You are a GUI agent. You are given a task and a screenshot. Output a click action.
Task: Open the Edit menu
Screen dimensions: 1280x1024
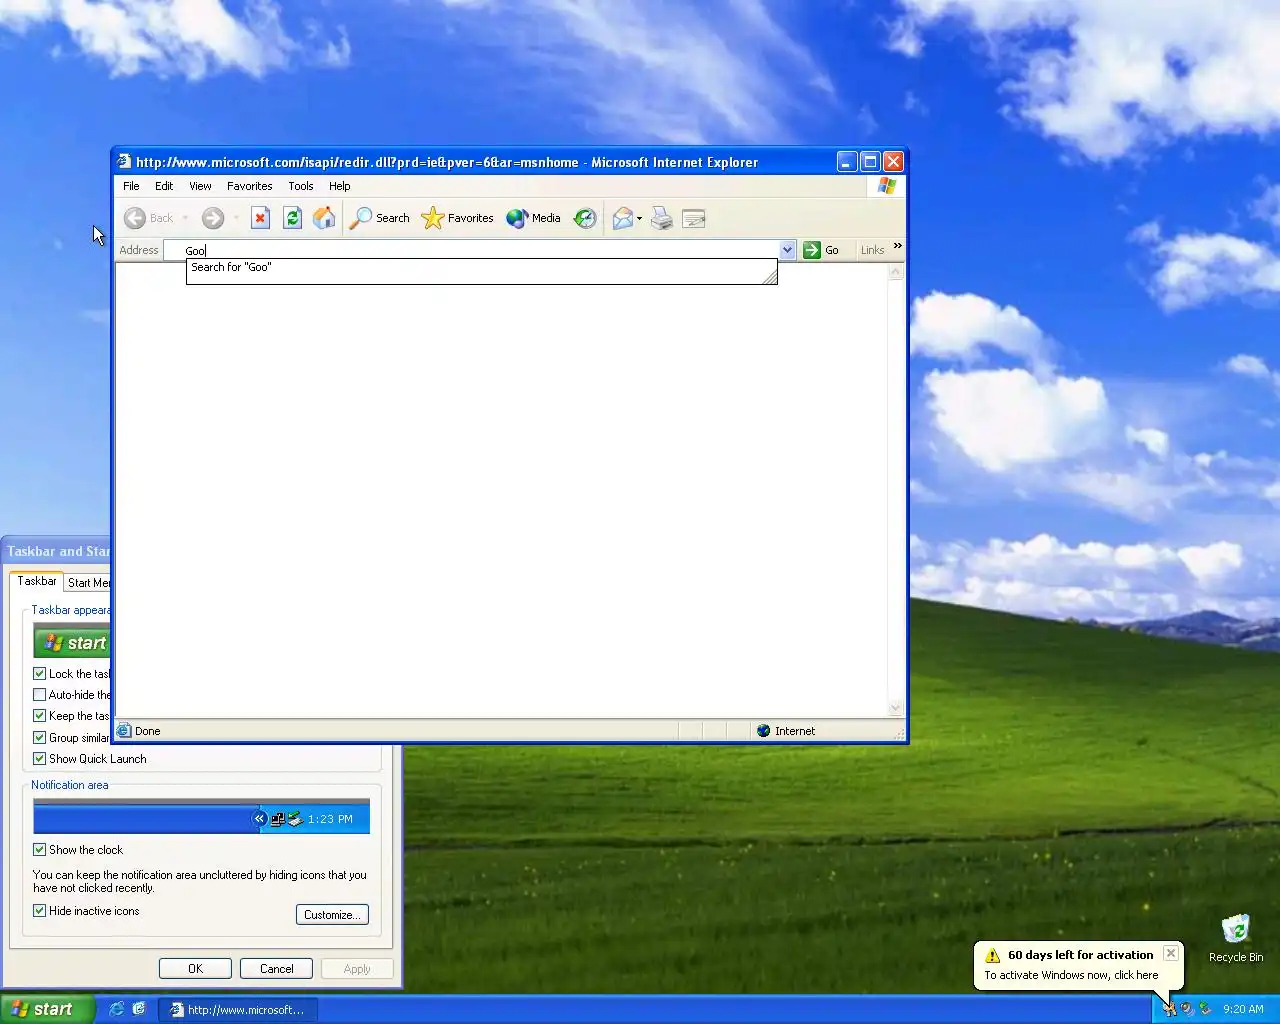164,186
